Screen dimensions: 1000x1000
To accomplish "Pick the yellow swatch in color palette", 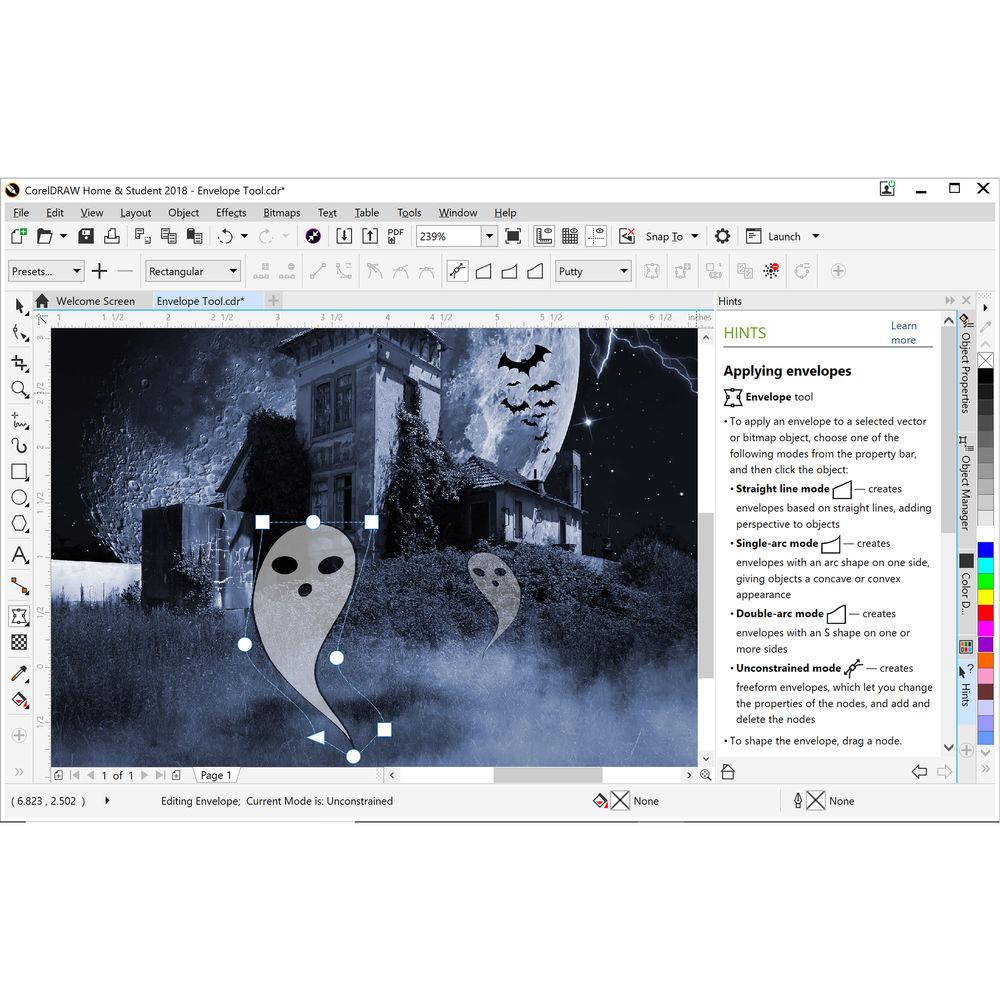I will [x=986, y=596].
